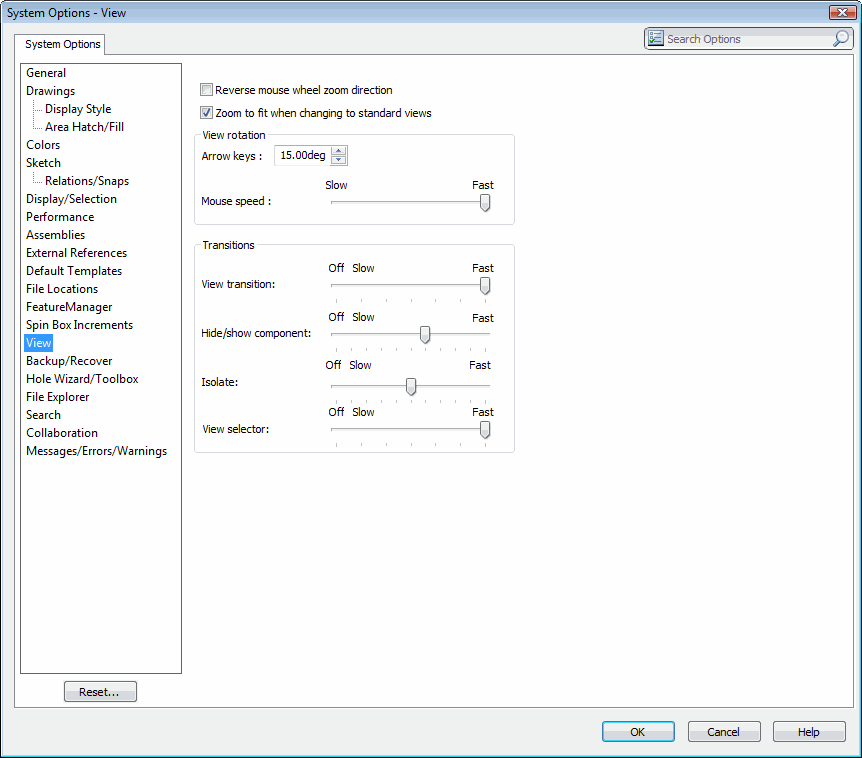Open the Search category in list

tap(43, 415)
